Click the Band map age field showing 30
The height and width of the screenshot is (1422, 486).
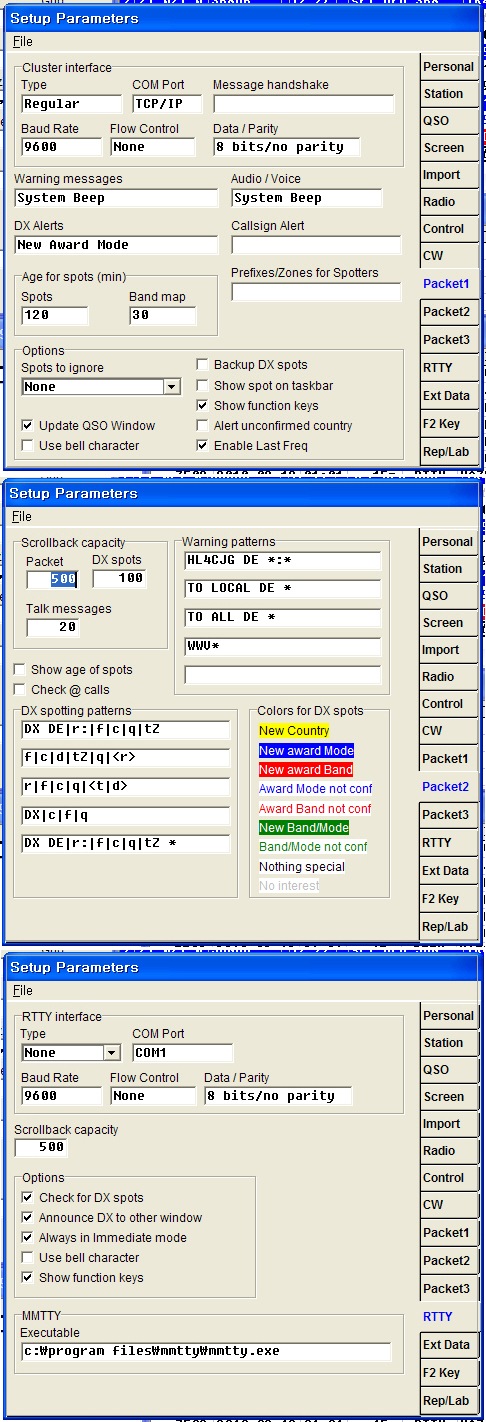coord(162,316)
